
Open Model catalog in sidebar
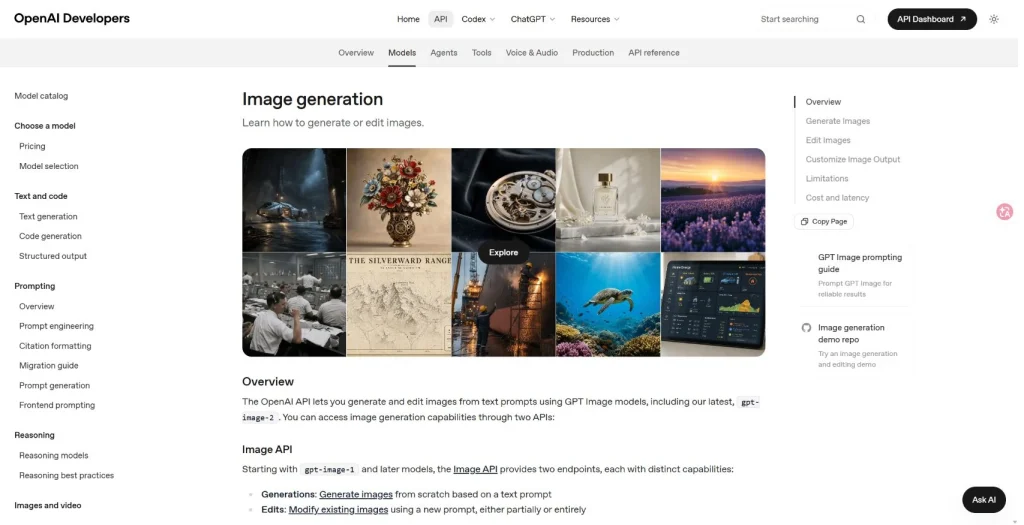point(41,96)
